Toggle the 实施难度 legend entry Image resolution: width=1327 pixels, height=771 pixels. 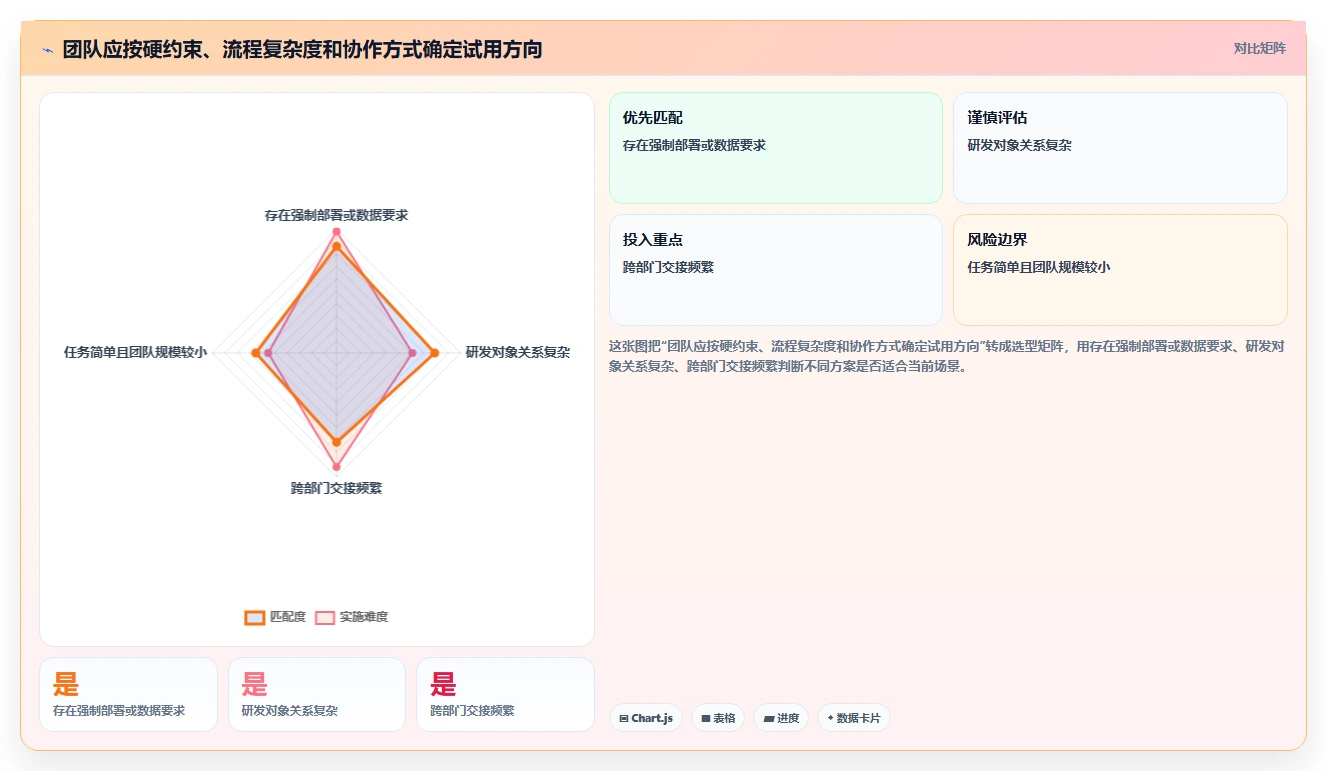point(351,617)
